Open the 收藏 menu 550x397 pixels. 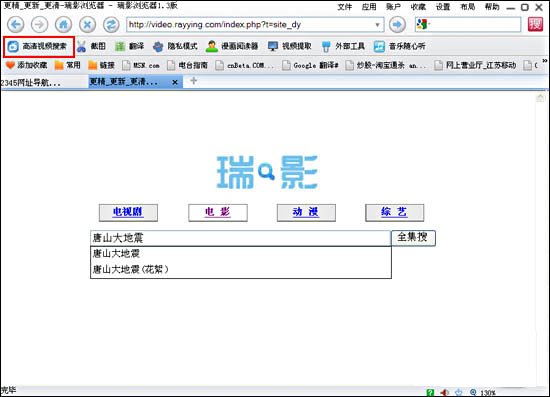(x=418, y=7)
